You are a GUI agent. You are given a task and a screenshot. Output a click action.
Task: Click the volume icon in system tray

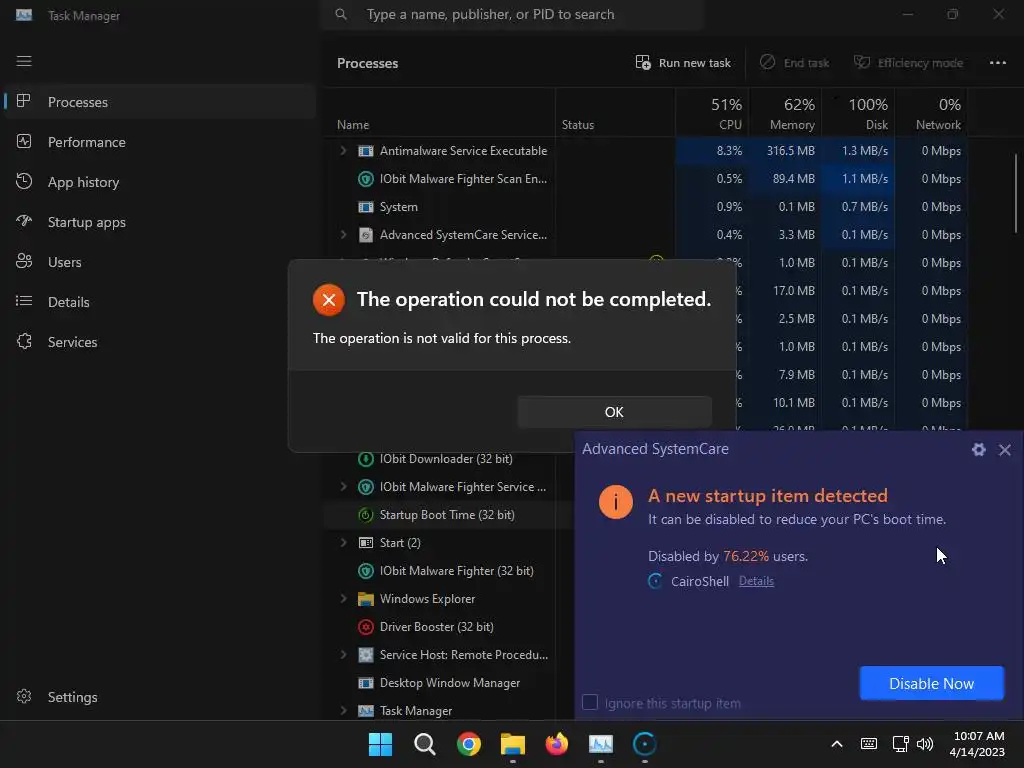coord(925,744)
